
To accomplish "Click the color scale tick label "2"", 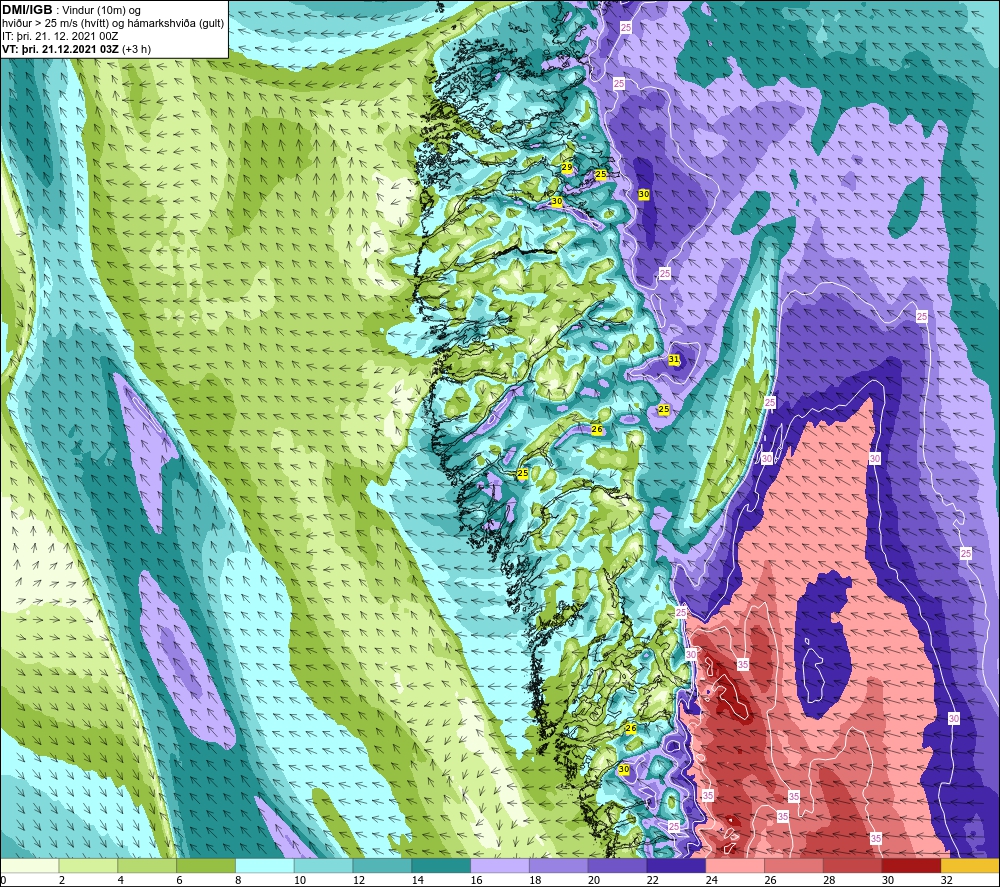I will click(62, 880).
